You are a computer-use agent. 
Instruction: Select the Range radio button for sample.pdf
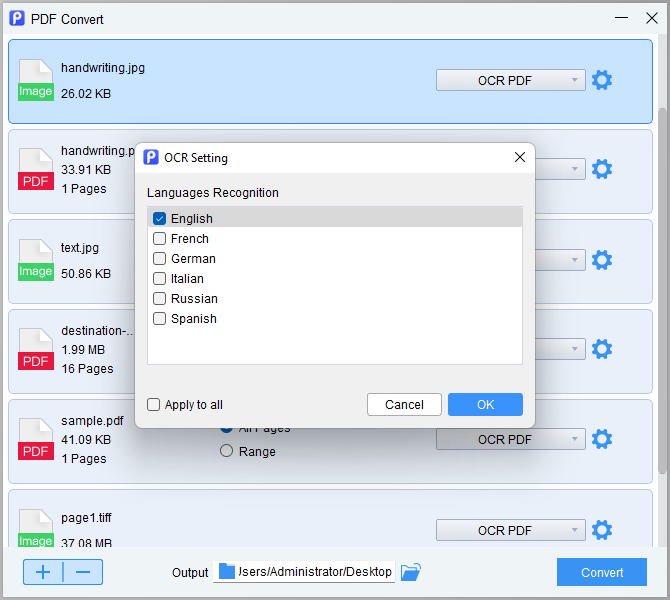pos(226,451)
